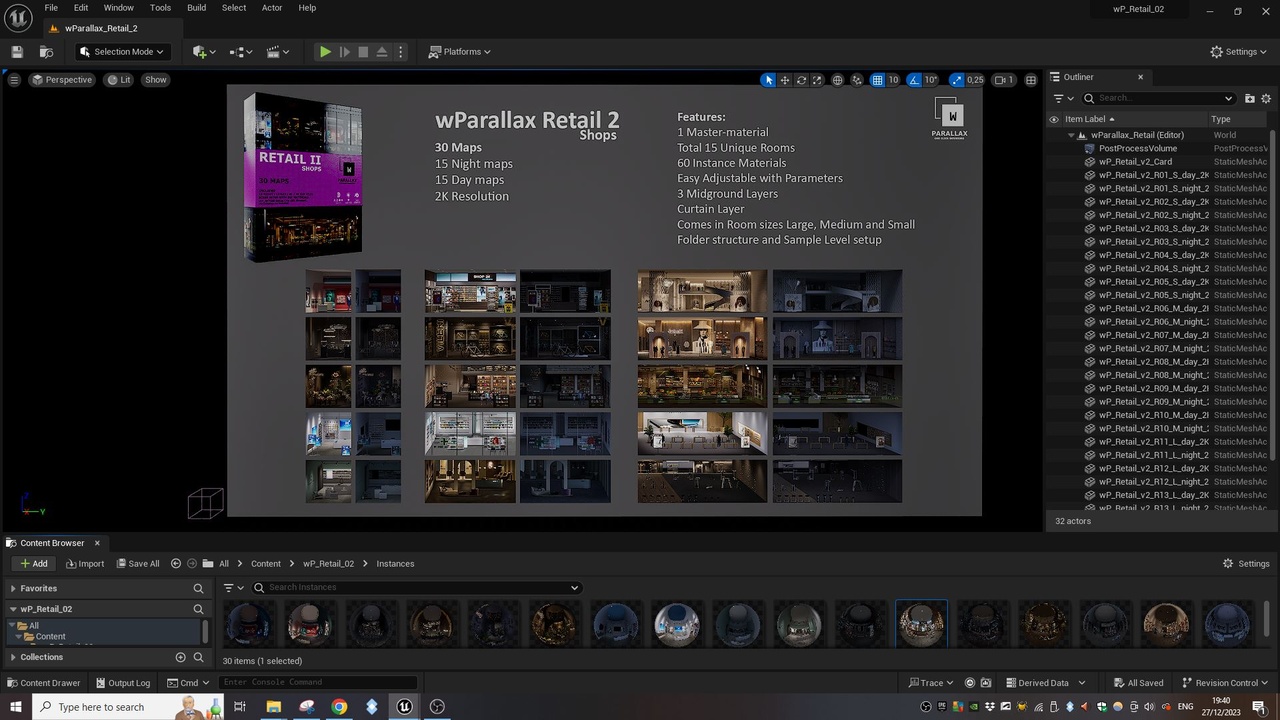Viewport: 1280px width, 720px height.
Task: Expand the Favorites section
Action: [x=13, y=589]
